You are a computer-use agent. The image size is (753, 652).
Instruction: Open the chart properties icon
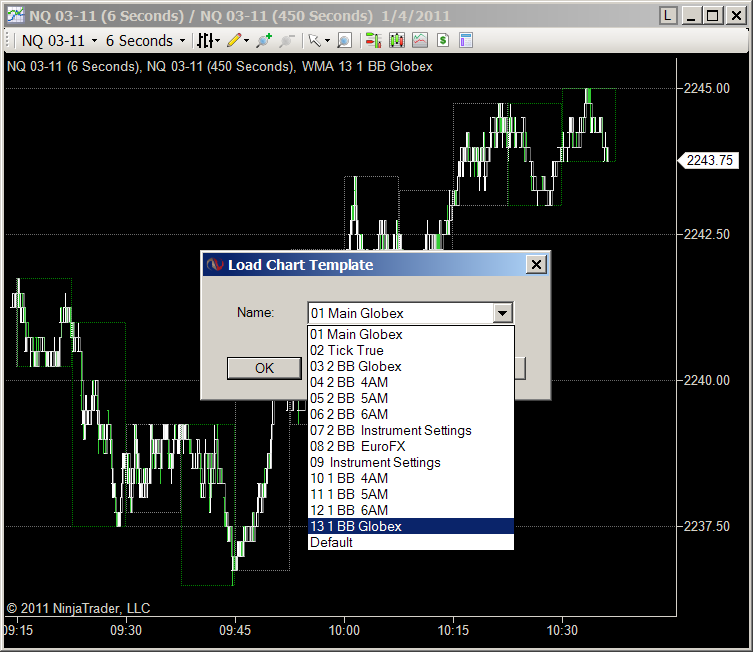[x=466, y=41]
